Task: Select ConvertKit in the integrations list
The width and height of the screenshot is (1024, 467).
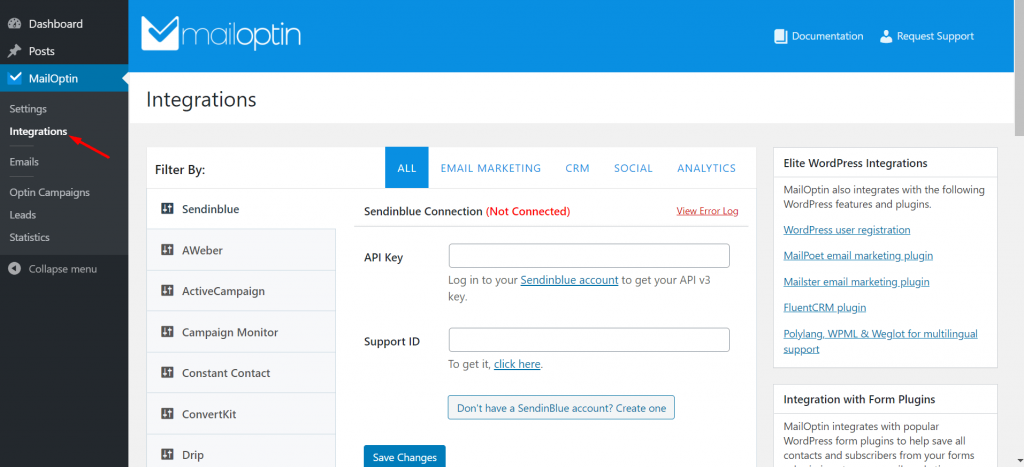Action: click(x=242, y=414)
